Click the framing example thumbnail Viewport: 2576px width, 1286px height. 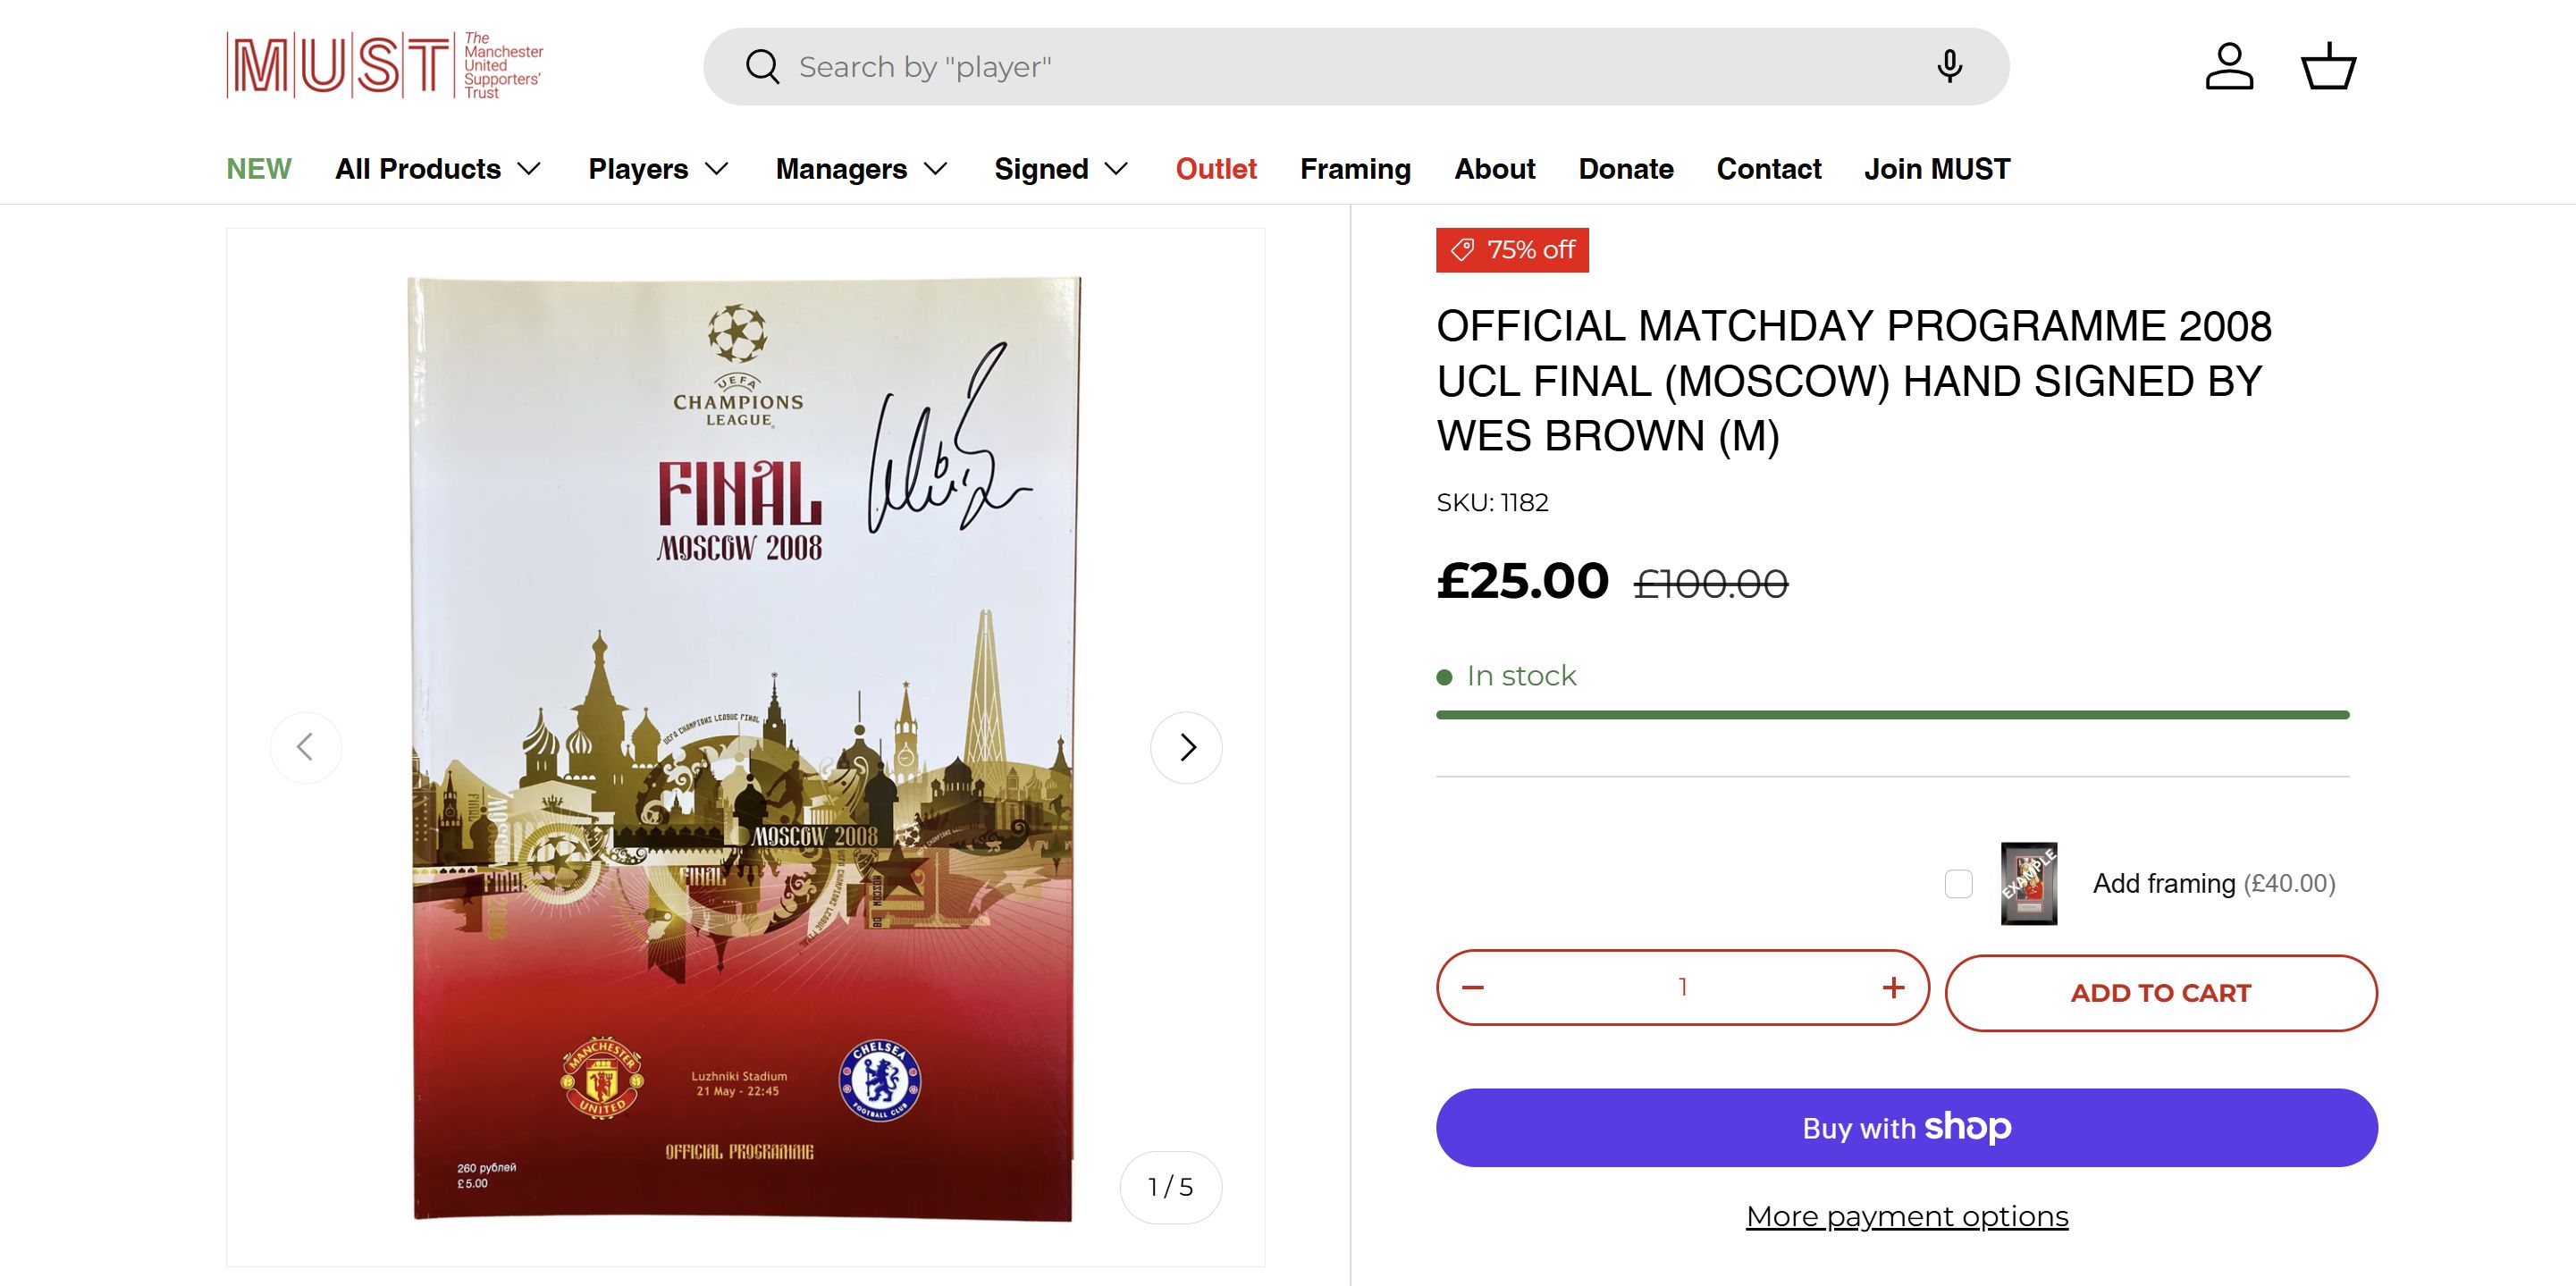click(x=2028, y=884)
